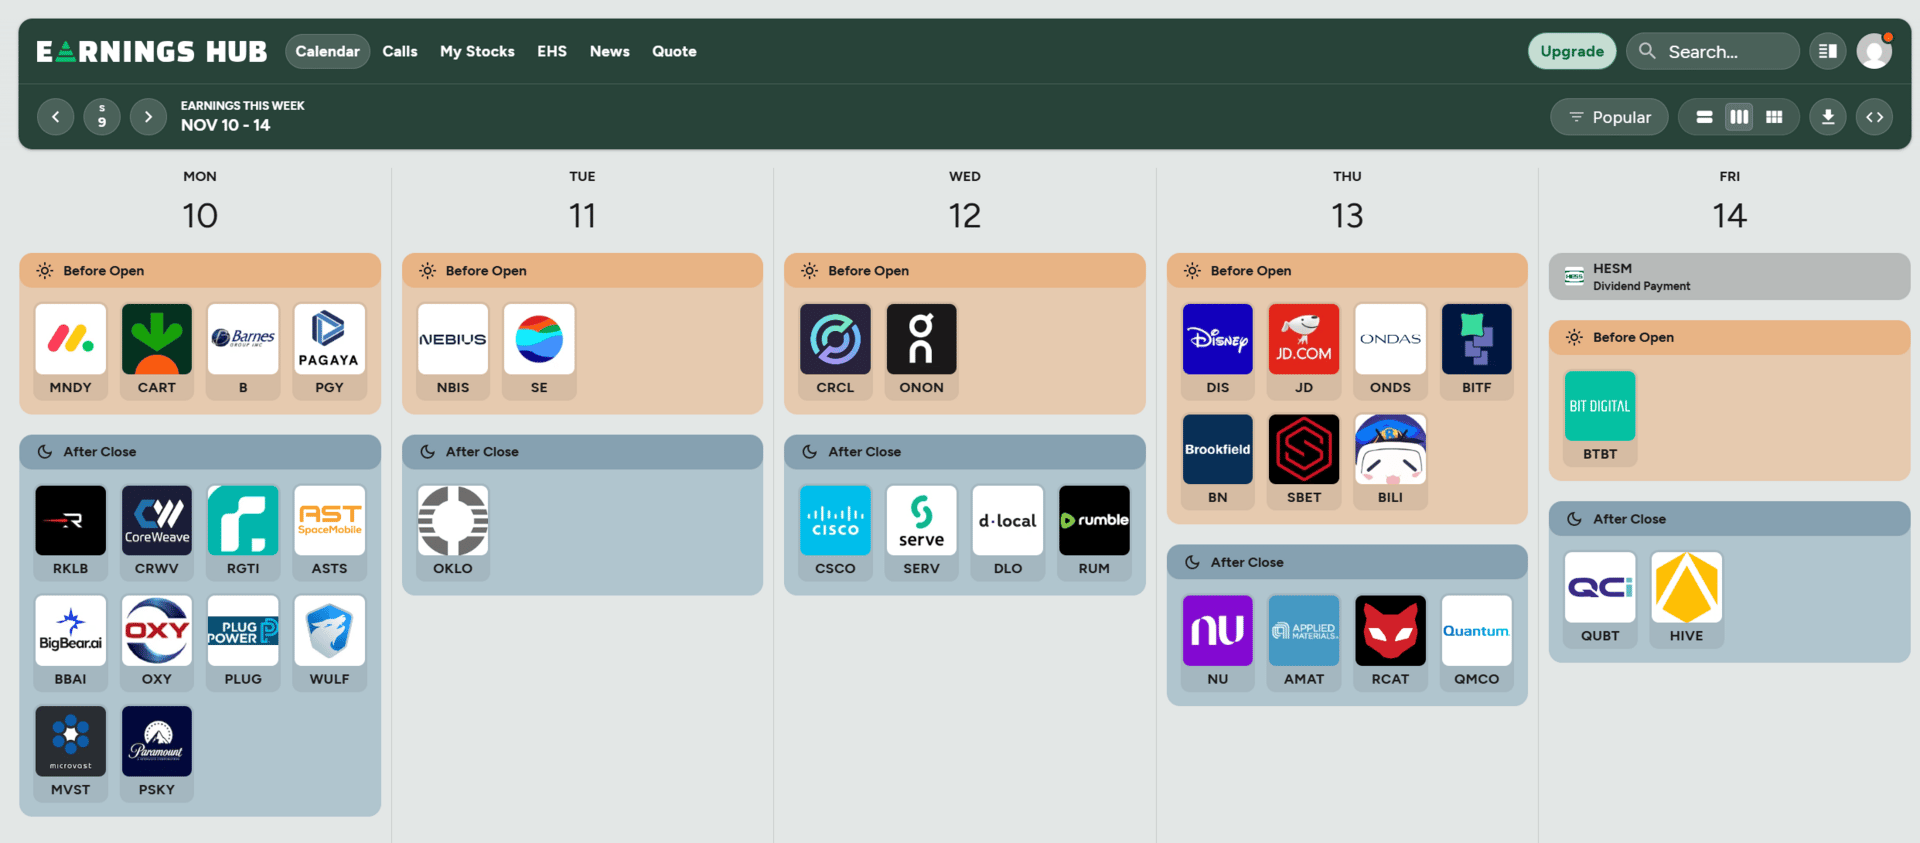Open the Rumble RUM tile
The height and width of the screenshot is (843, 1920).
click(1094, 533)
